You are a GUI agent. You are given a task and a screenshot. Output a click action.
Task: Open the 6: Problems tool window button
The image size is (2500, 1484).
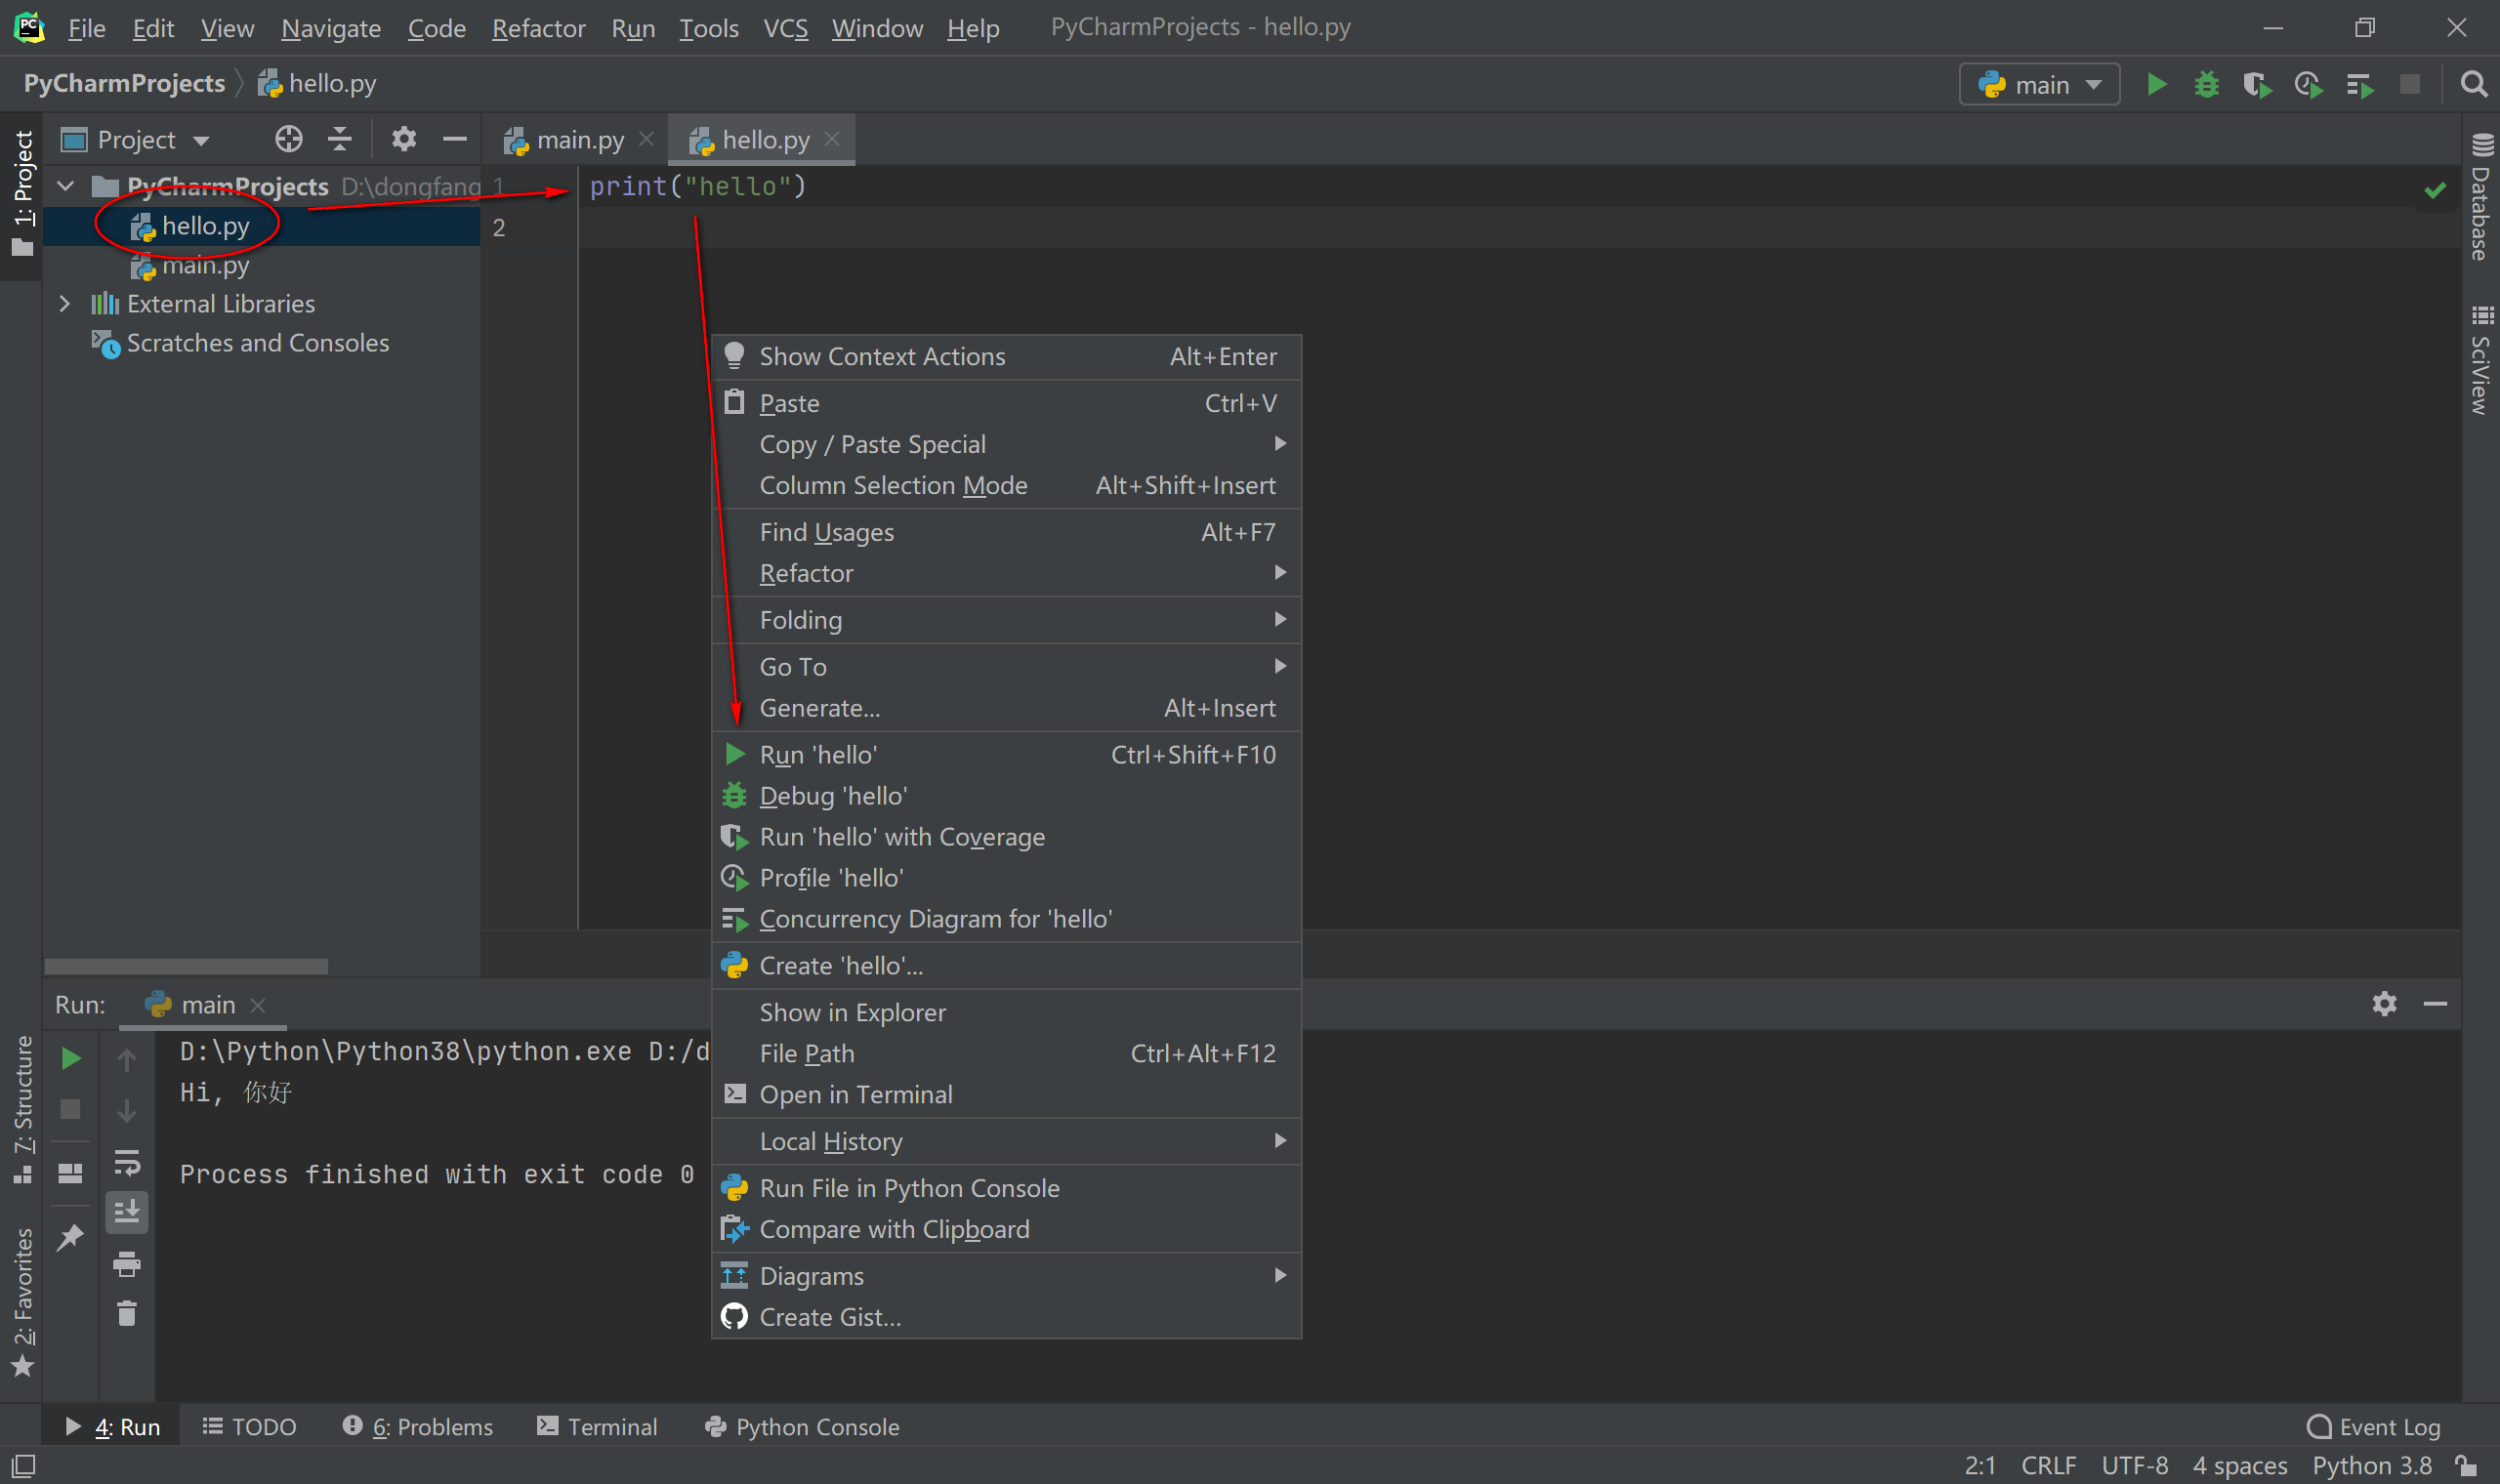click(418, 1427)
